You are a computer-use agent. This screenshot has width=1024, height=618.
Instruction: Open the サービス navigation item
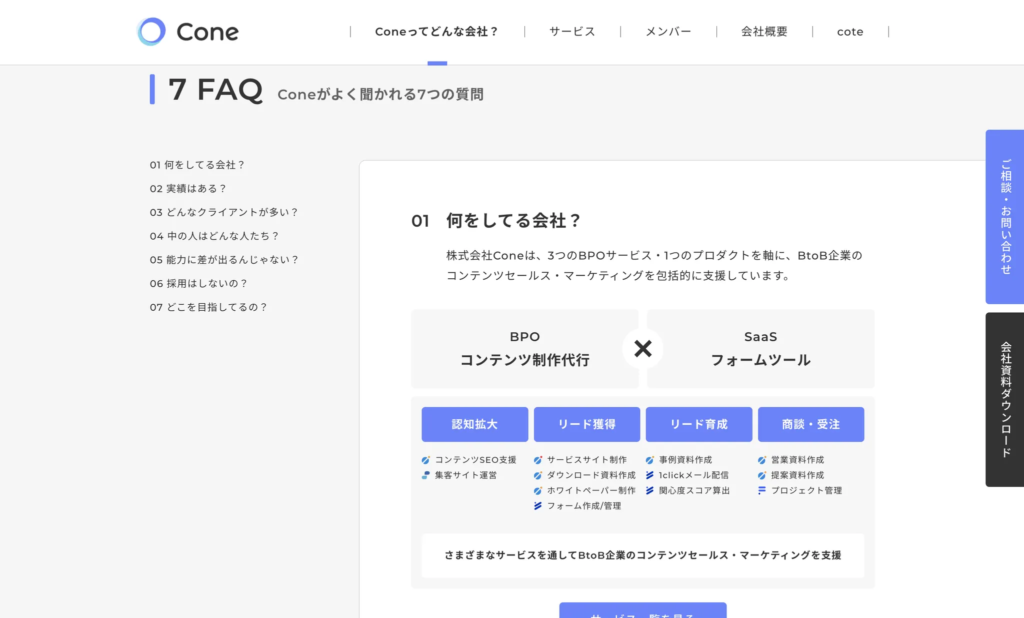572,32
